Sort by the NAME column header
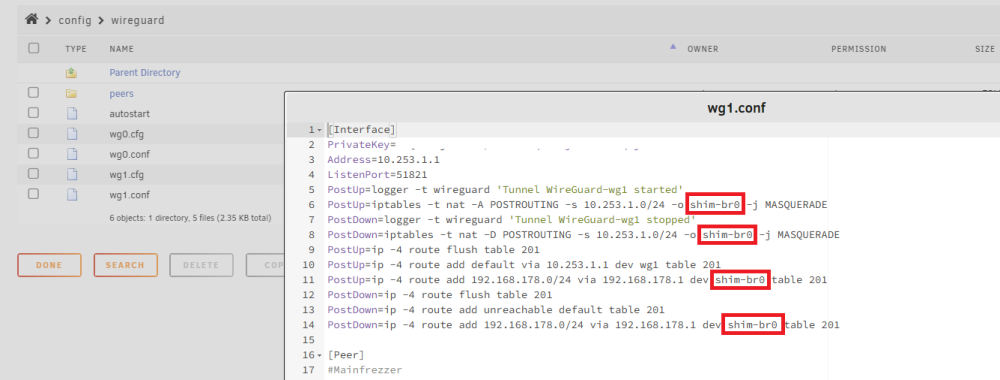 [x=121, y=48]
